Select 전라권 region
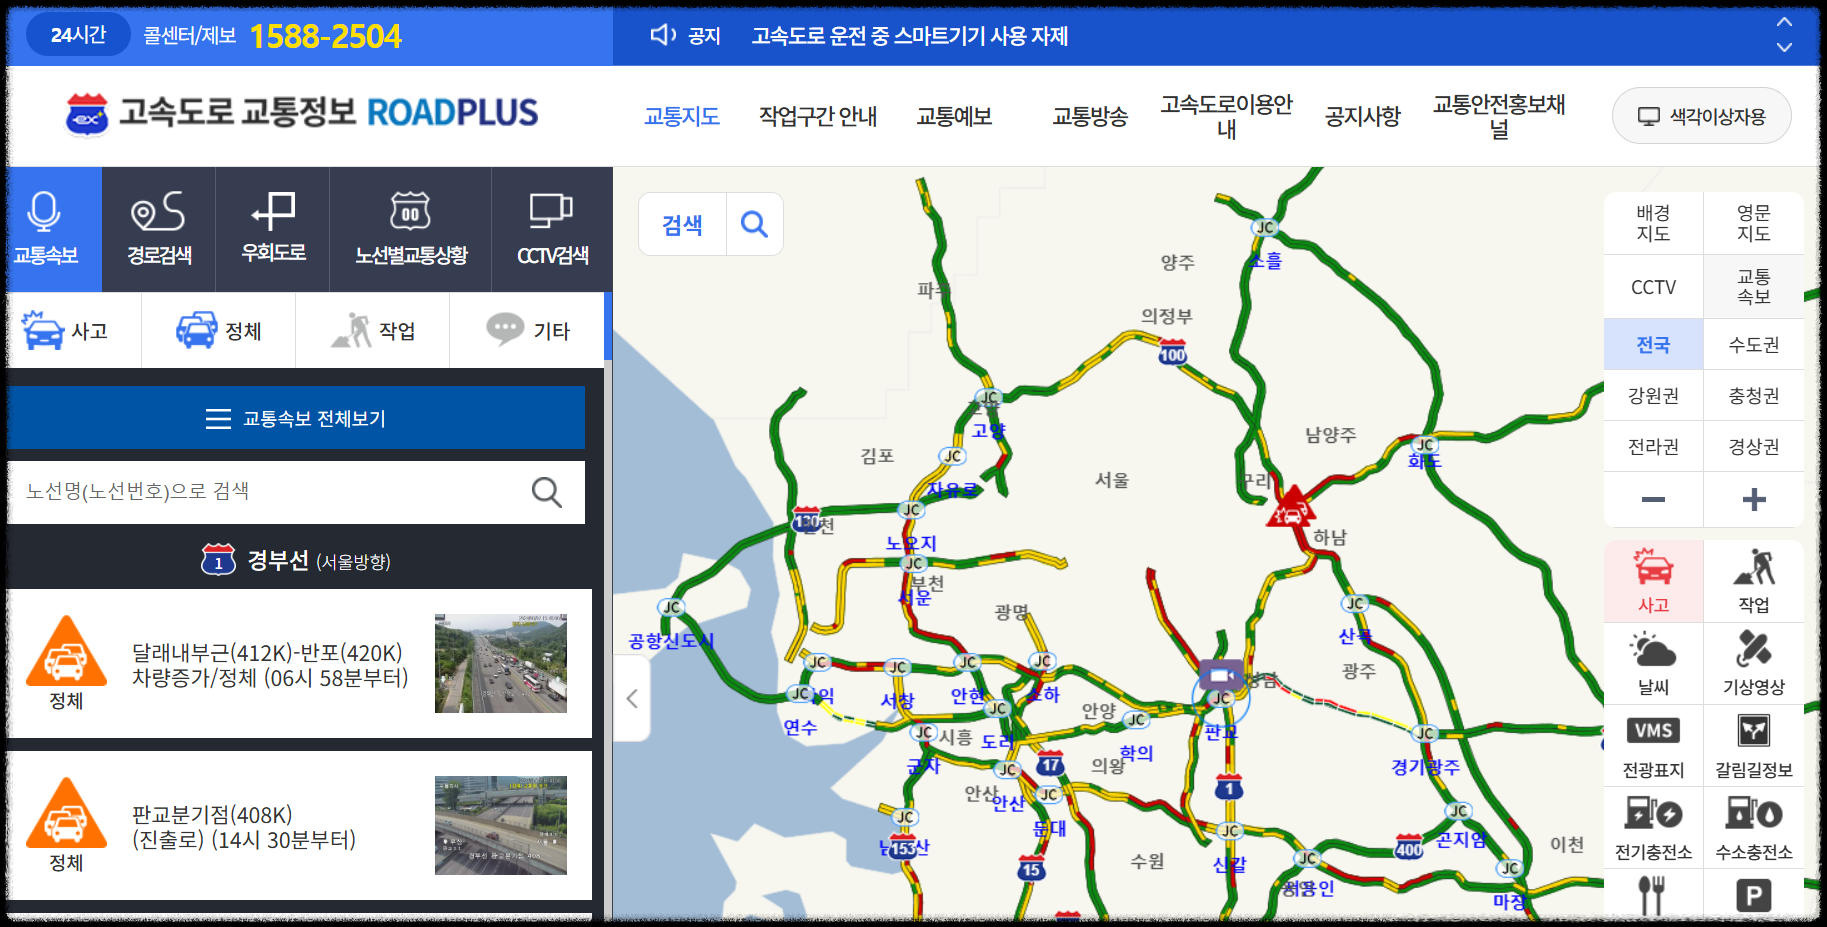Image resolution: width=1827 pixels, height=927 pixels. pos(1653,447)
